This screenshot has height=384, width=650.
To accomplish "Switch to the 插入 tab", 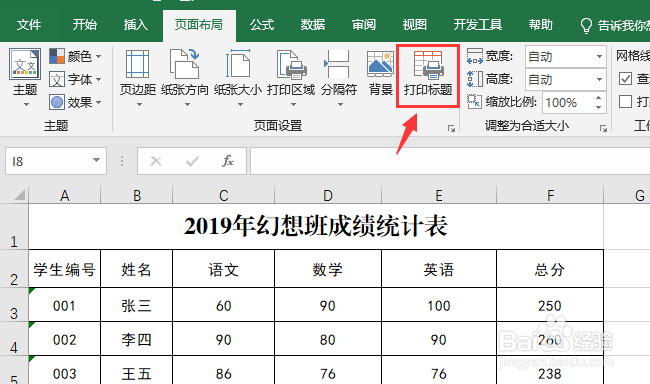I will [x=136, y=25].
